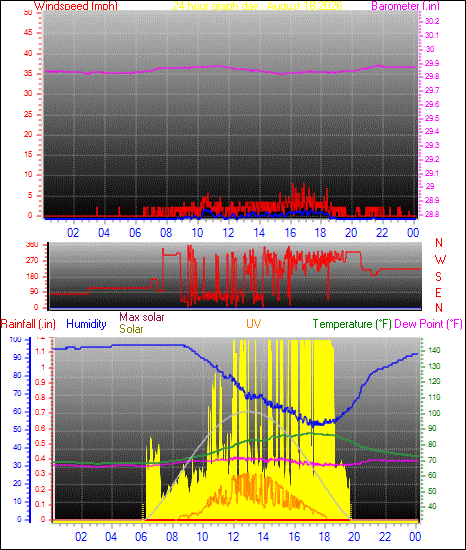Click the "28.8" barometer axis value
The height and width of the screenshot is (550, 466).
point(432,214)
